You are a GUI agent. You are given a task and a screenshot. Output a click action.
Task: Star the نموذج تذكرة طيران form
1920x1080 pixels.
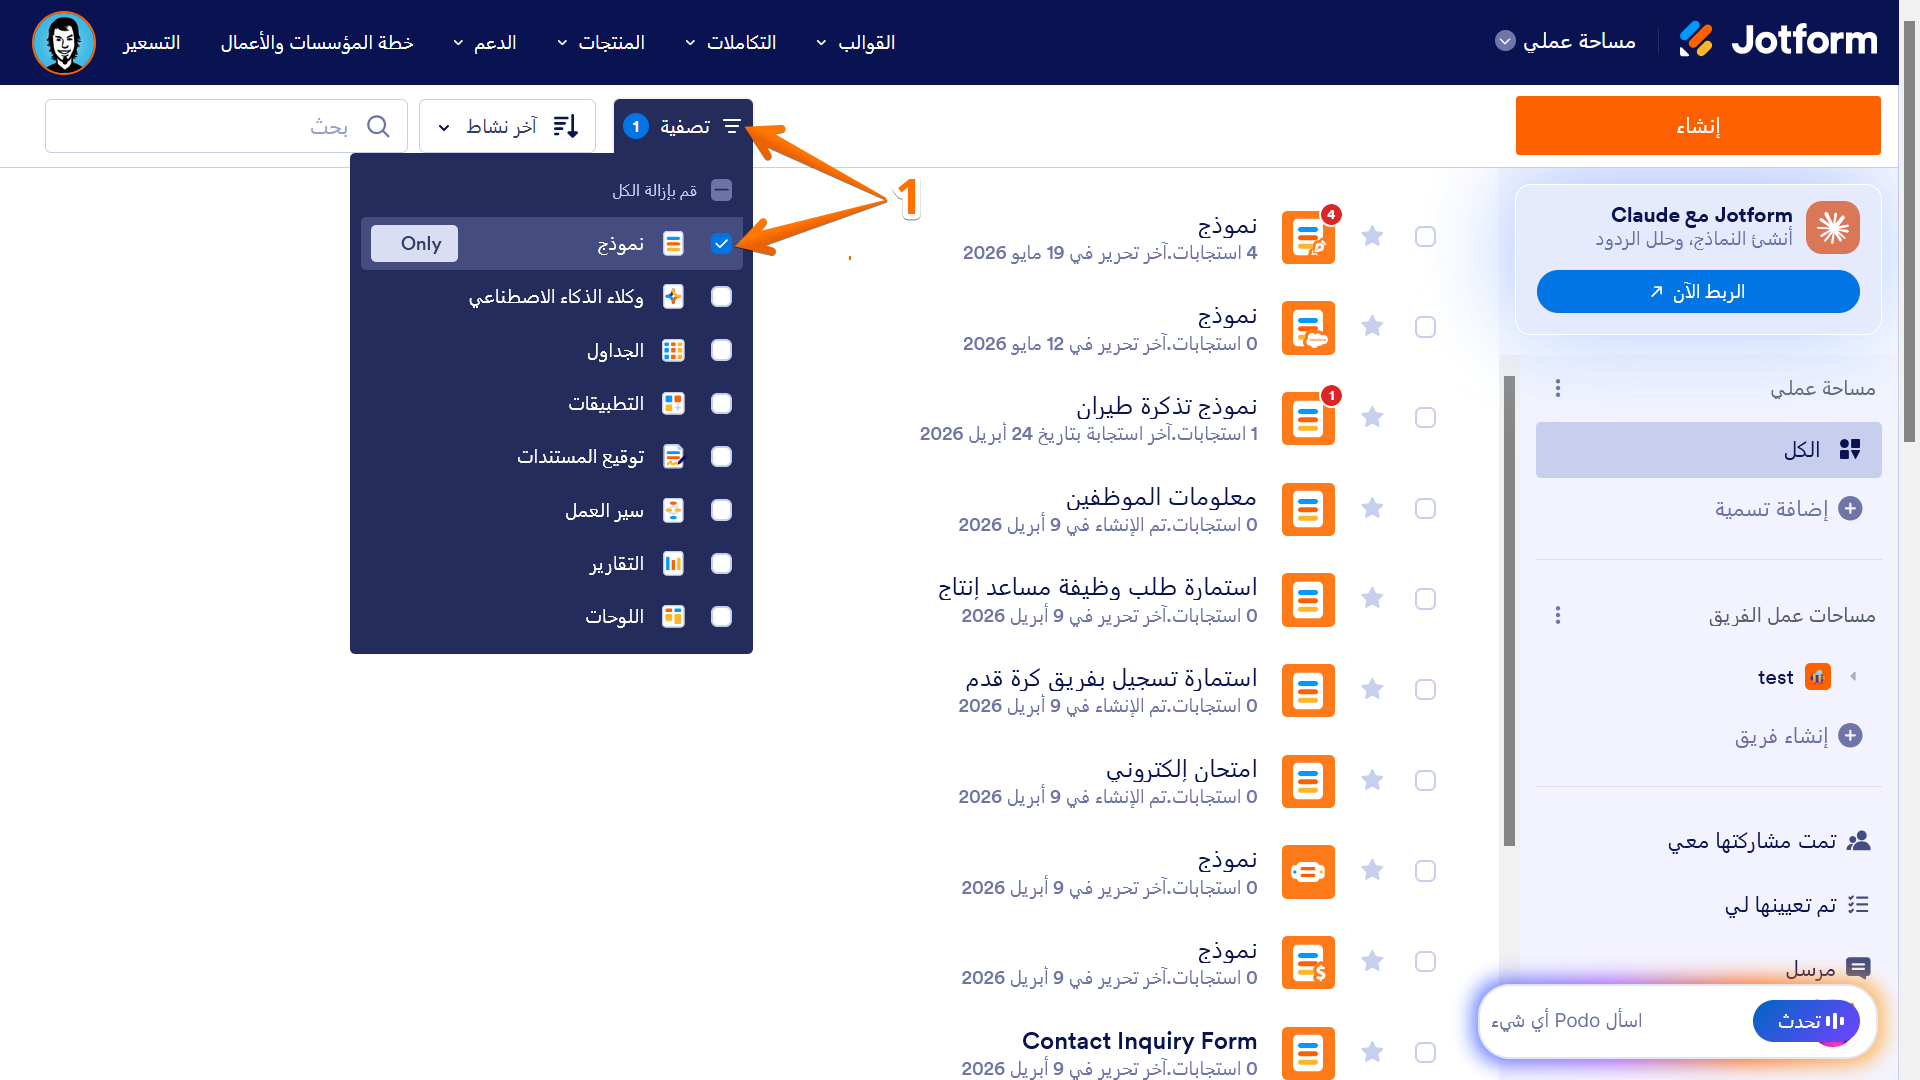tap(1372, 417)
